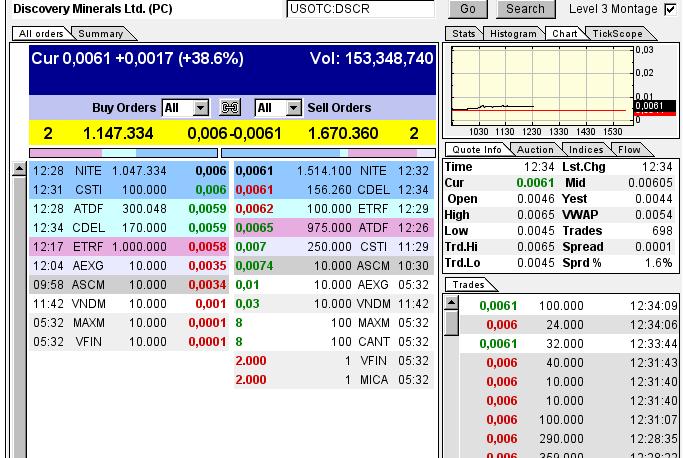Select MAXM sell order at 8
This screenshot has width=683, height=458.
point(334,322)
